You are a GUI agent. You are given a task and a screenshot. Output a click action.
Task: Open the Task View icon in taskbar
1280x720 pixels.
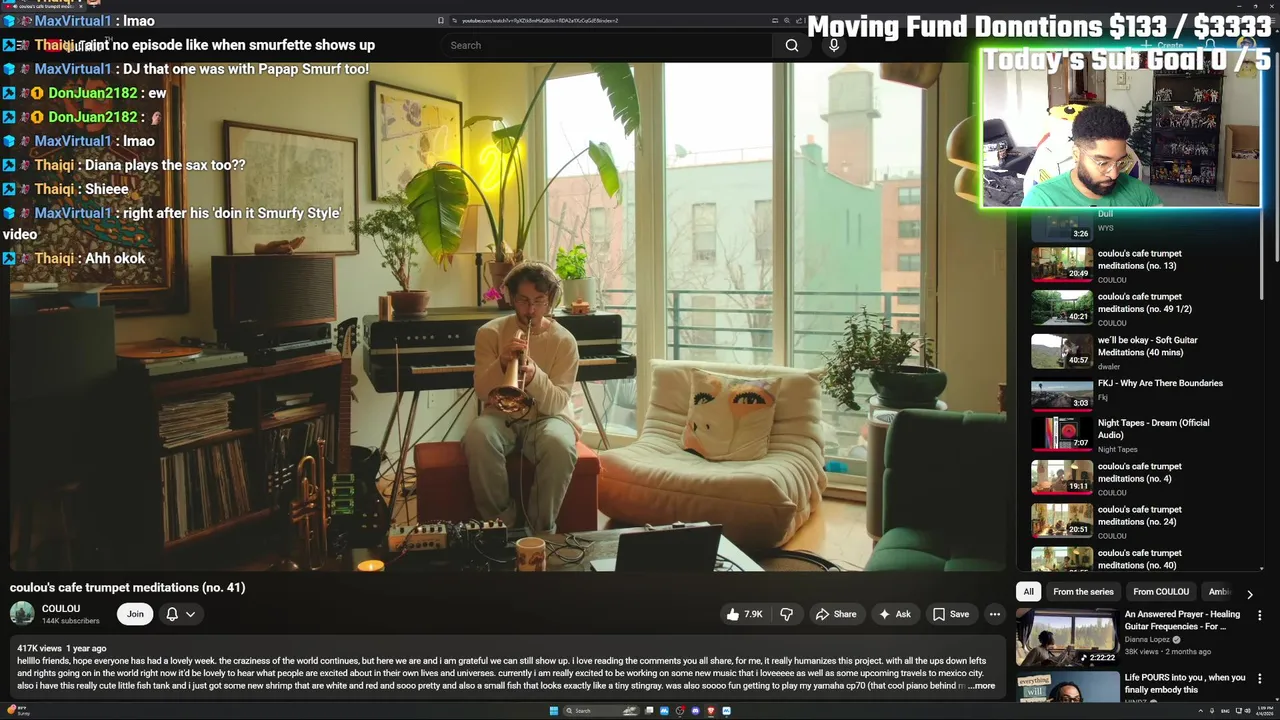pyautogui.click(x=649, y=711)
